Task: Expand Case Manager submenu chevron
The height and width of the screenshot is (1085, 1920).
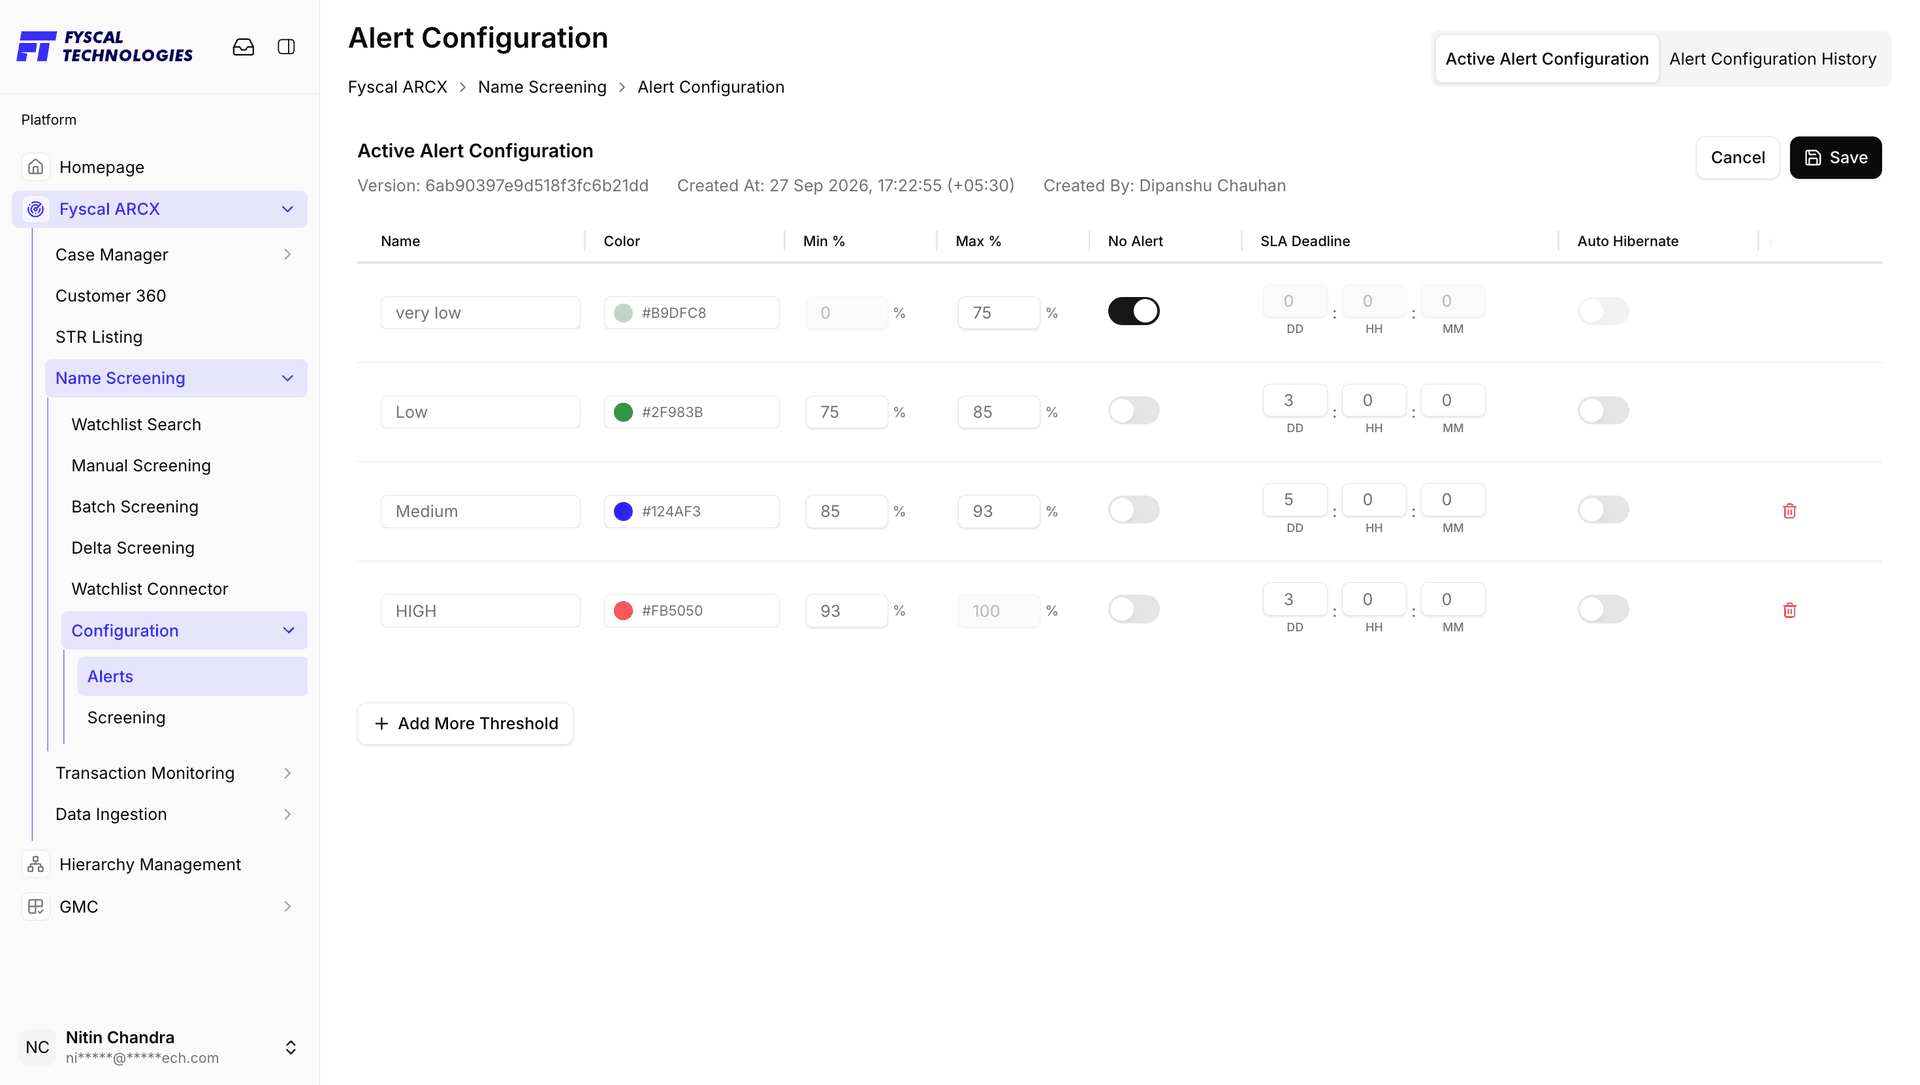Action: point(287,254)
